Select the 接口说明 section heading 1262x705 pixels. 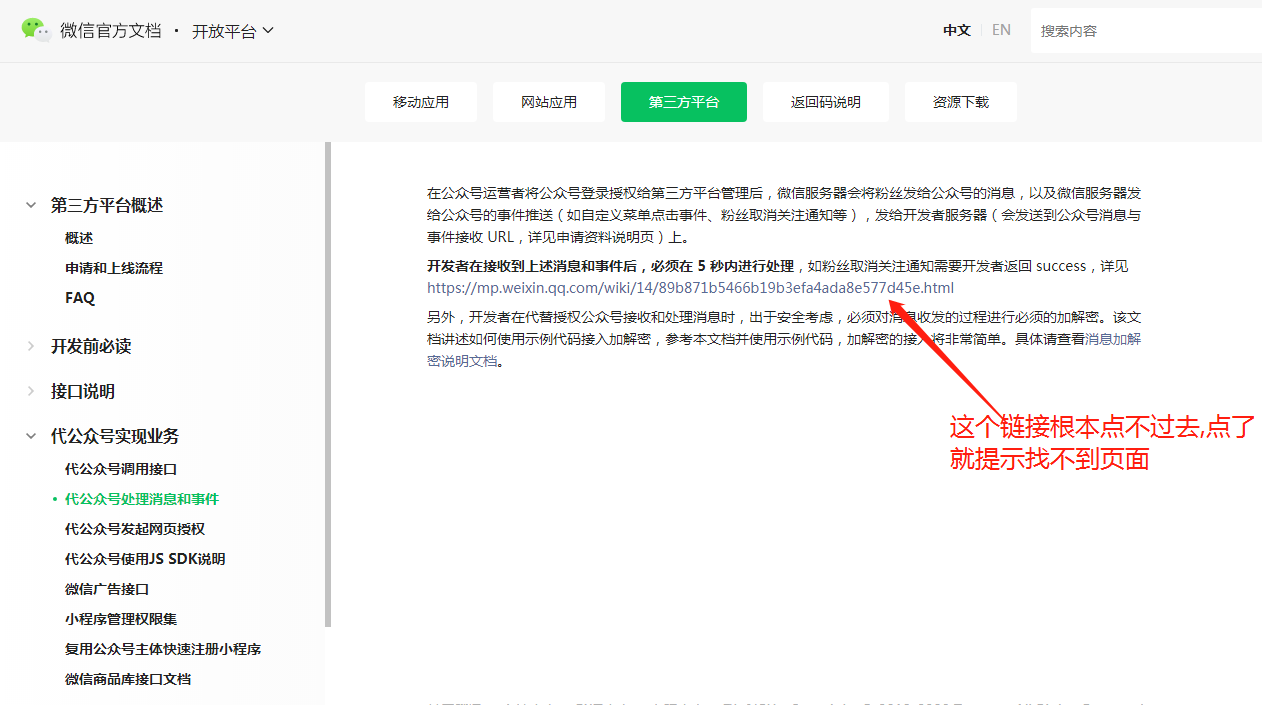pyautogui.click(x=83, y=391)
